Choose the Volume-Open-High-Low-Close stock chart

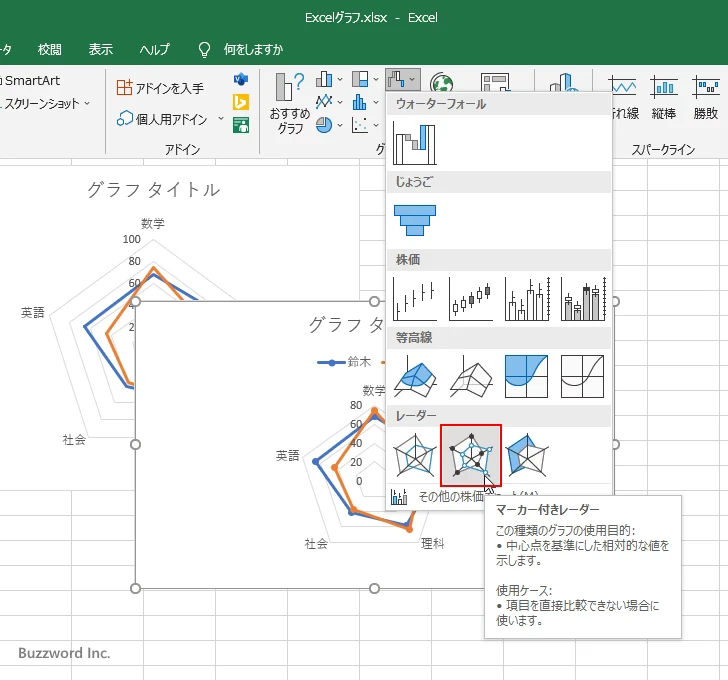click(x=583, y=299)
